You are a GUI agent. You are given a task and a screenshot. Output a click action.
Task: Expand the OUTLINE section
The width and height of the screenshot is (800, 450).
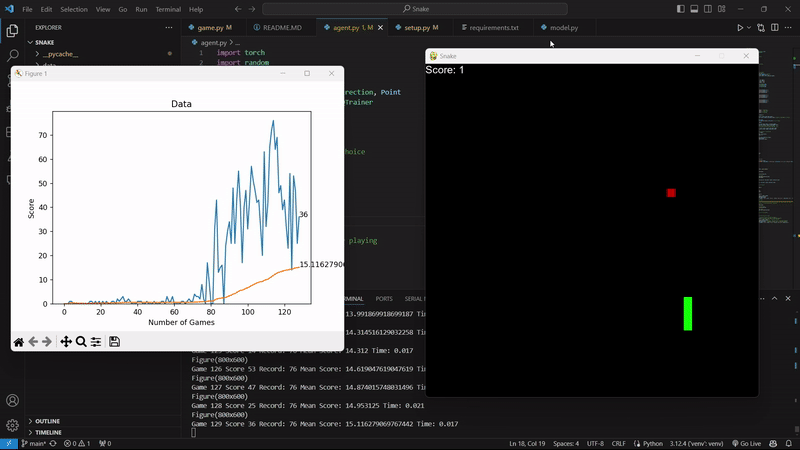pyautogui.click(x=47, y=421)
